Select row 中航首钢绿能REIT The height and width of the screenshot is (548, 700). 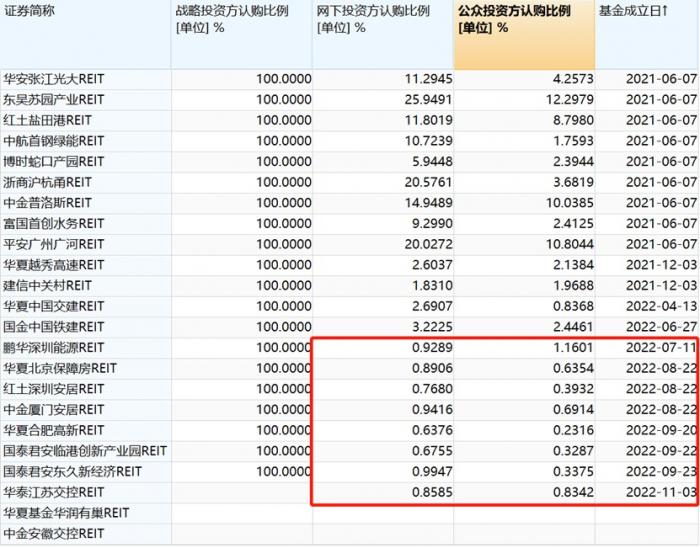pos(350,141)
